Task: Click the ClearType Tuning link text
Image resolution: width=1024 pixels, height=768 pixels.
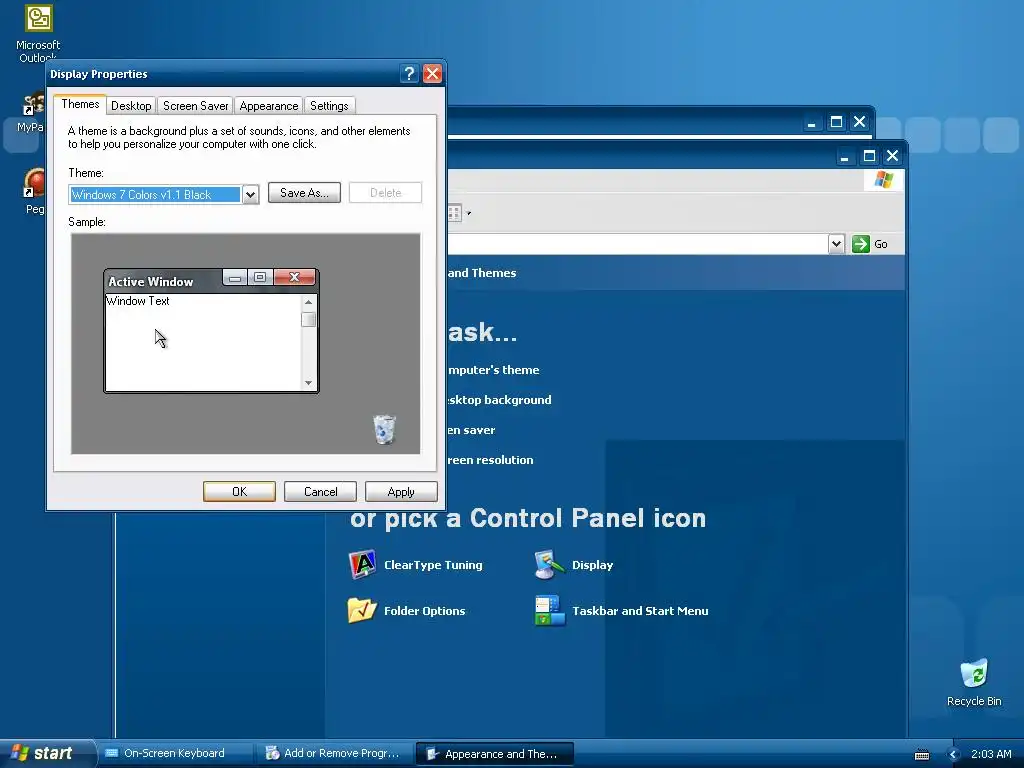Action: click(x=433, y=565)
